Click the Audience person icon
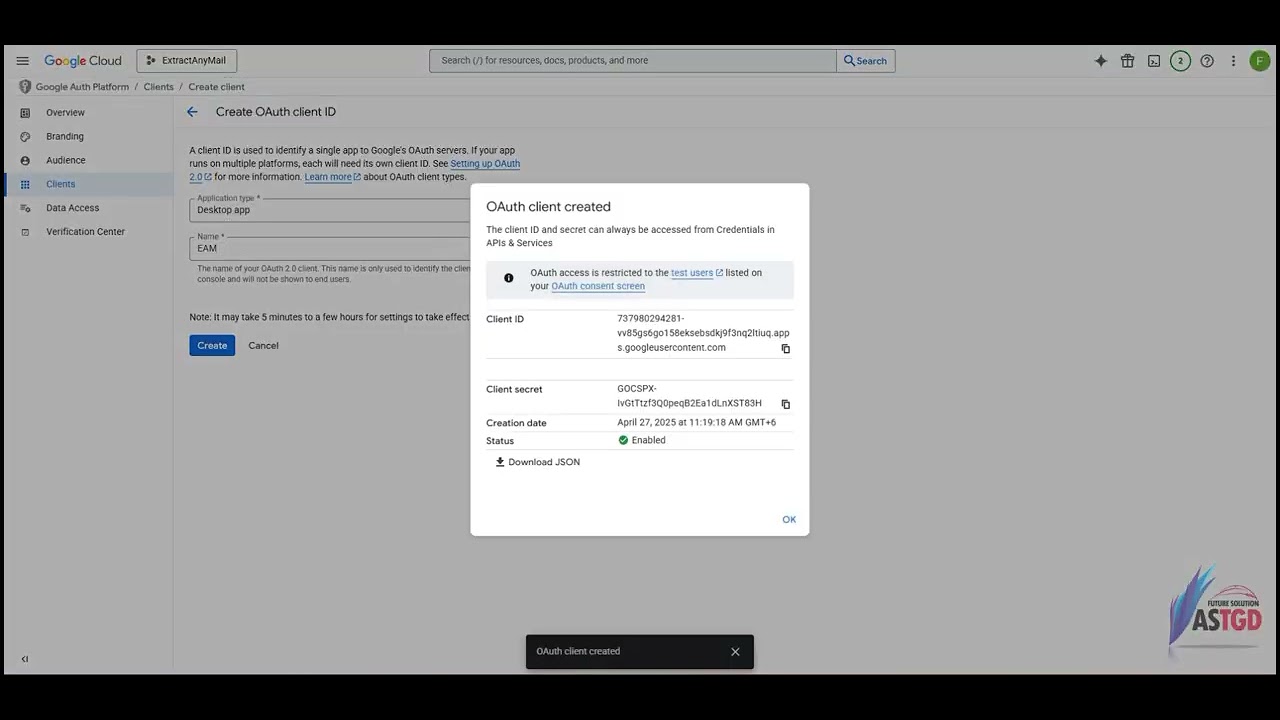 pyautogui.click(x=25, y=160)
